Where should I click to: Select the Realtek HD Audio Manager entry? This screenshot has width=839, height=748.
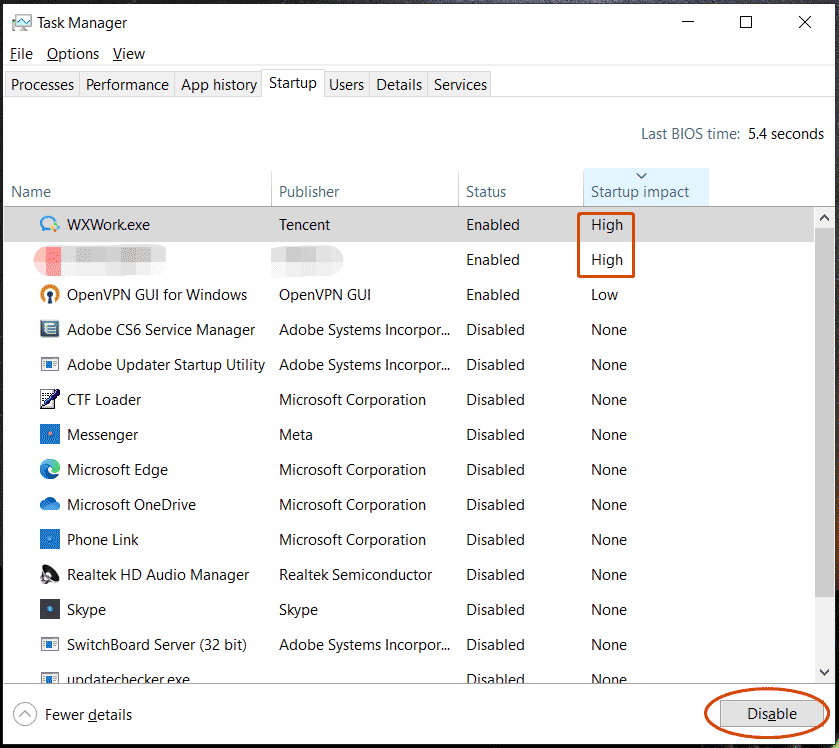[158, 575]
